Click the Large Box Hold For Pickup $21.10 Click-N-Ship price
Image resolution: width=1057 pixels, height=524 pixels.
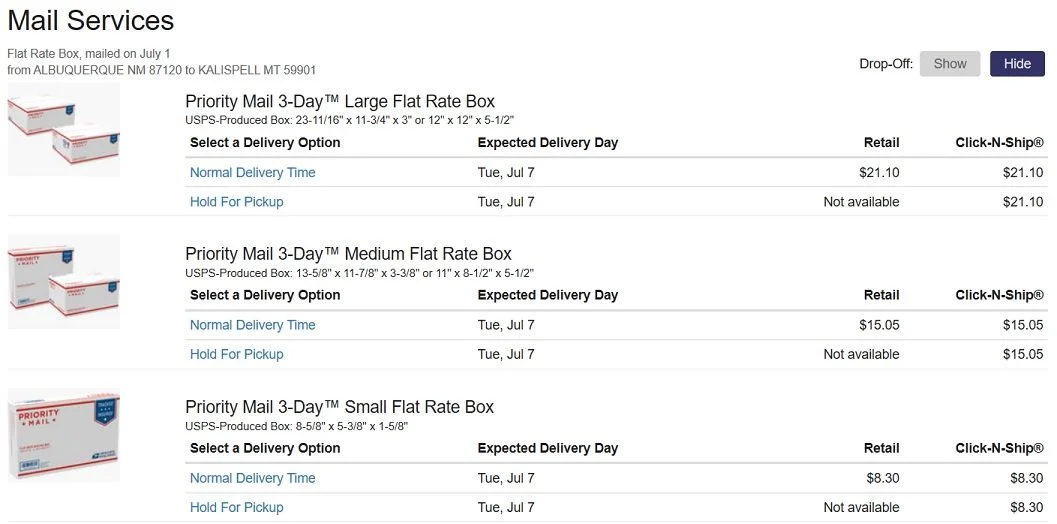tap(1022, 202)
